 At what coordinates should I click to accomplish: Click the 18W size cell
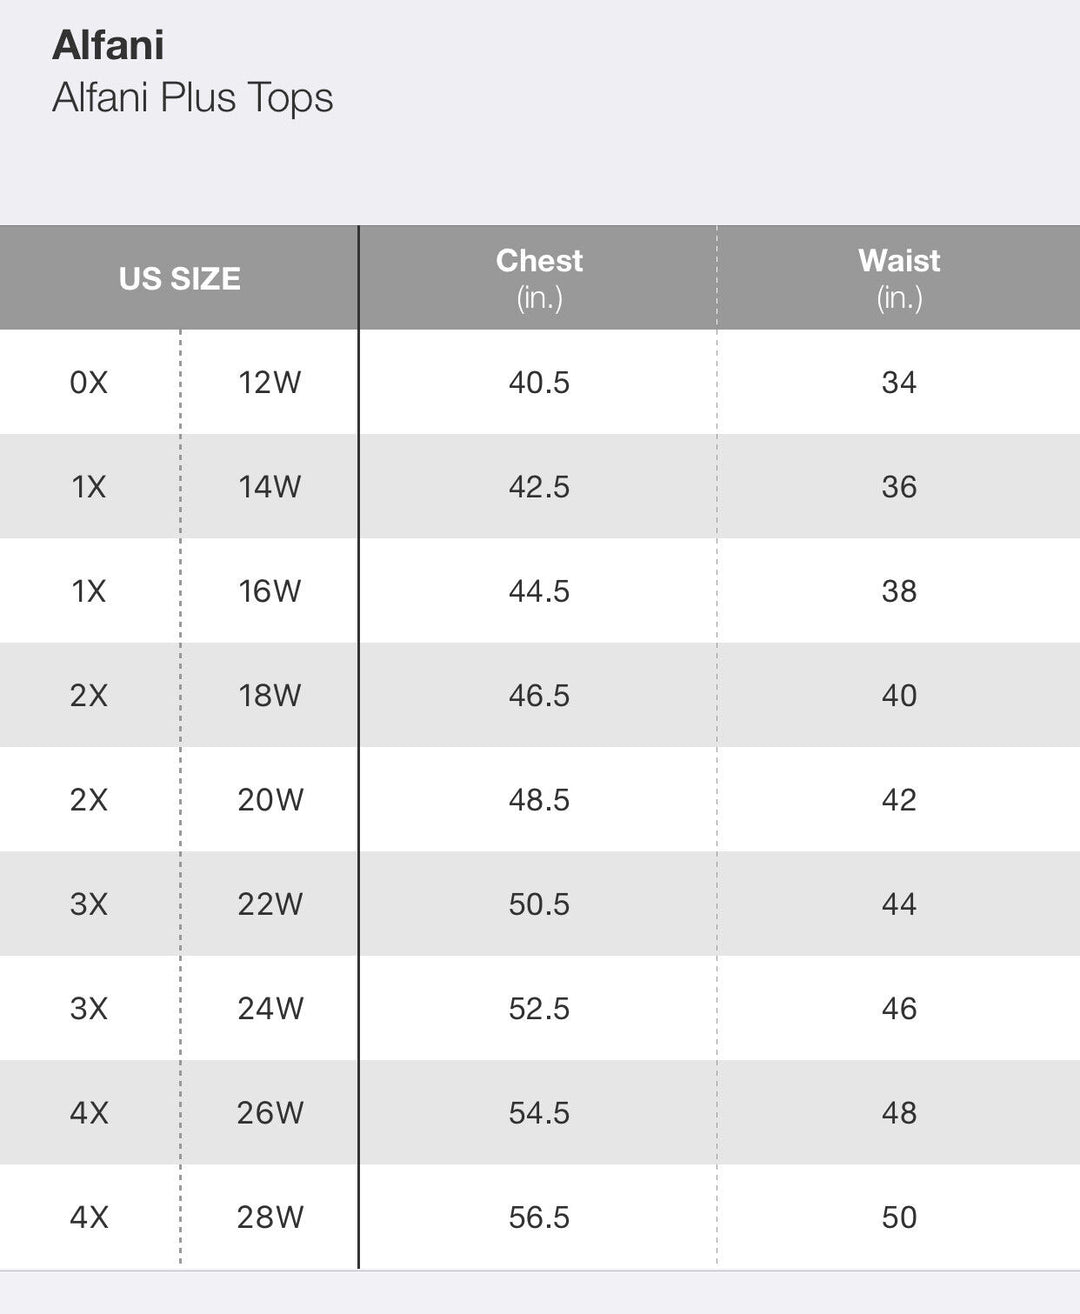click(x=270, y=695)
